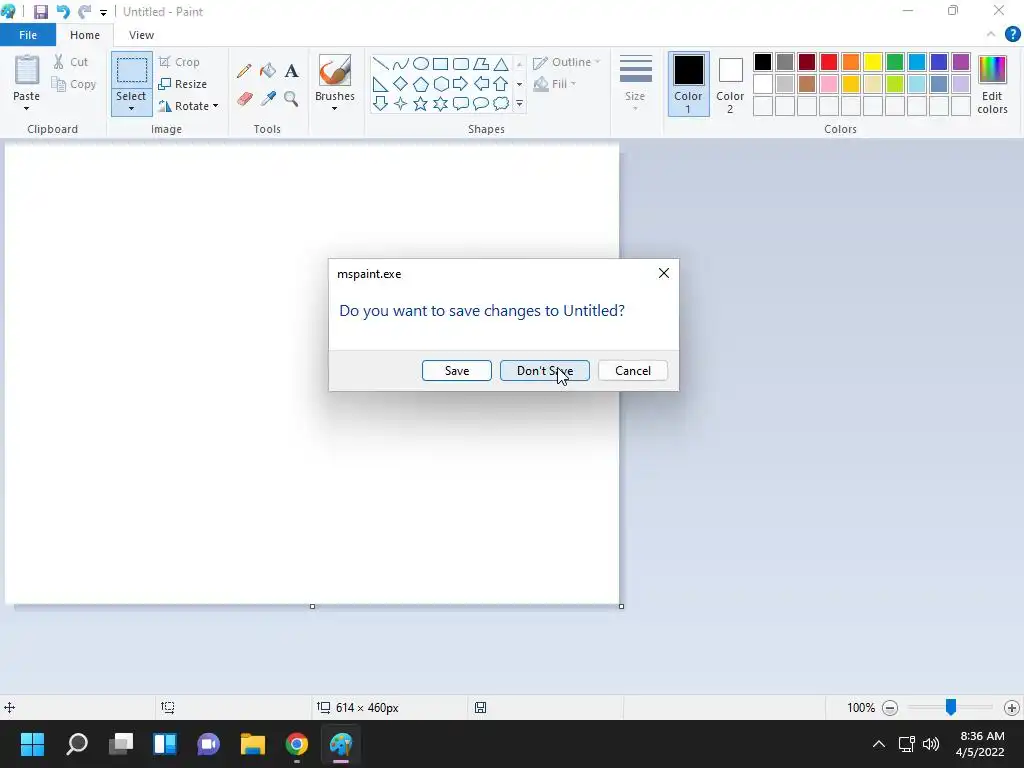Choose the Hexagon shape
1024x768 pixels.
[441, 84]
